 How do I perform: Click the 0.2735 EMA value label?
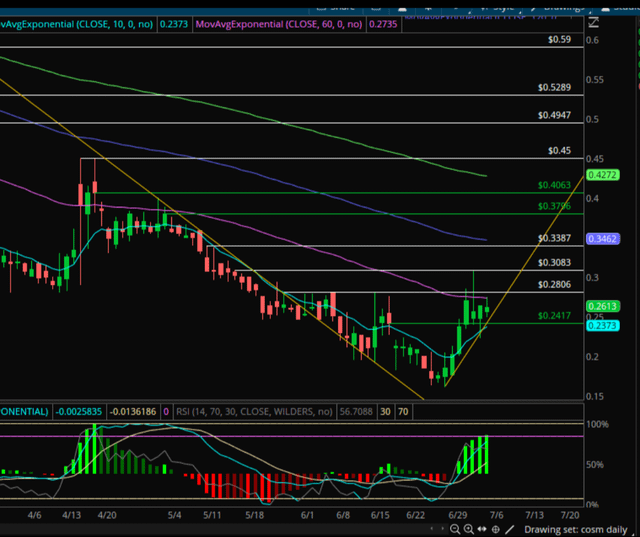click(x=383, y=24)
